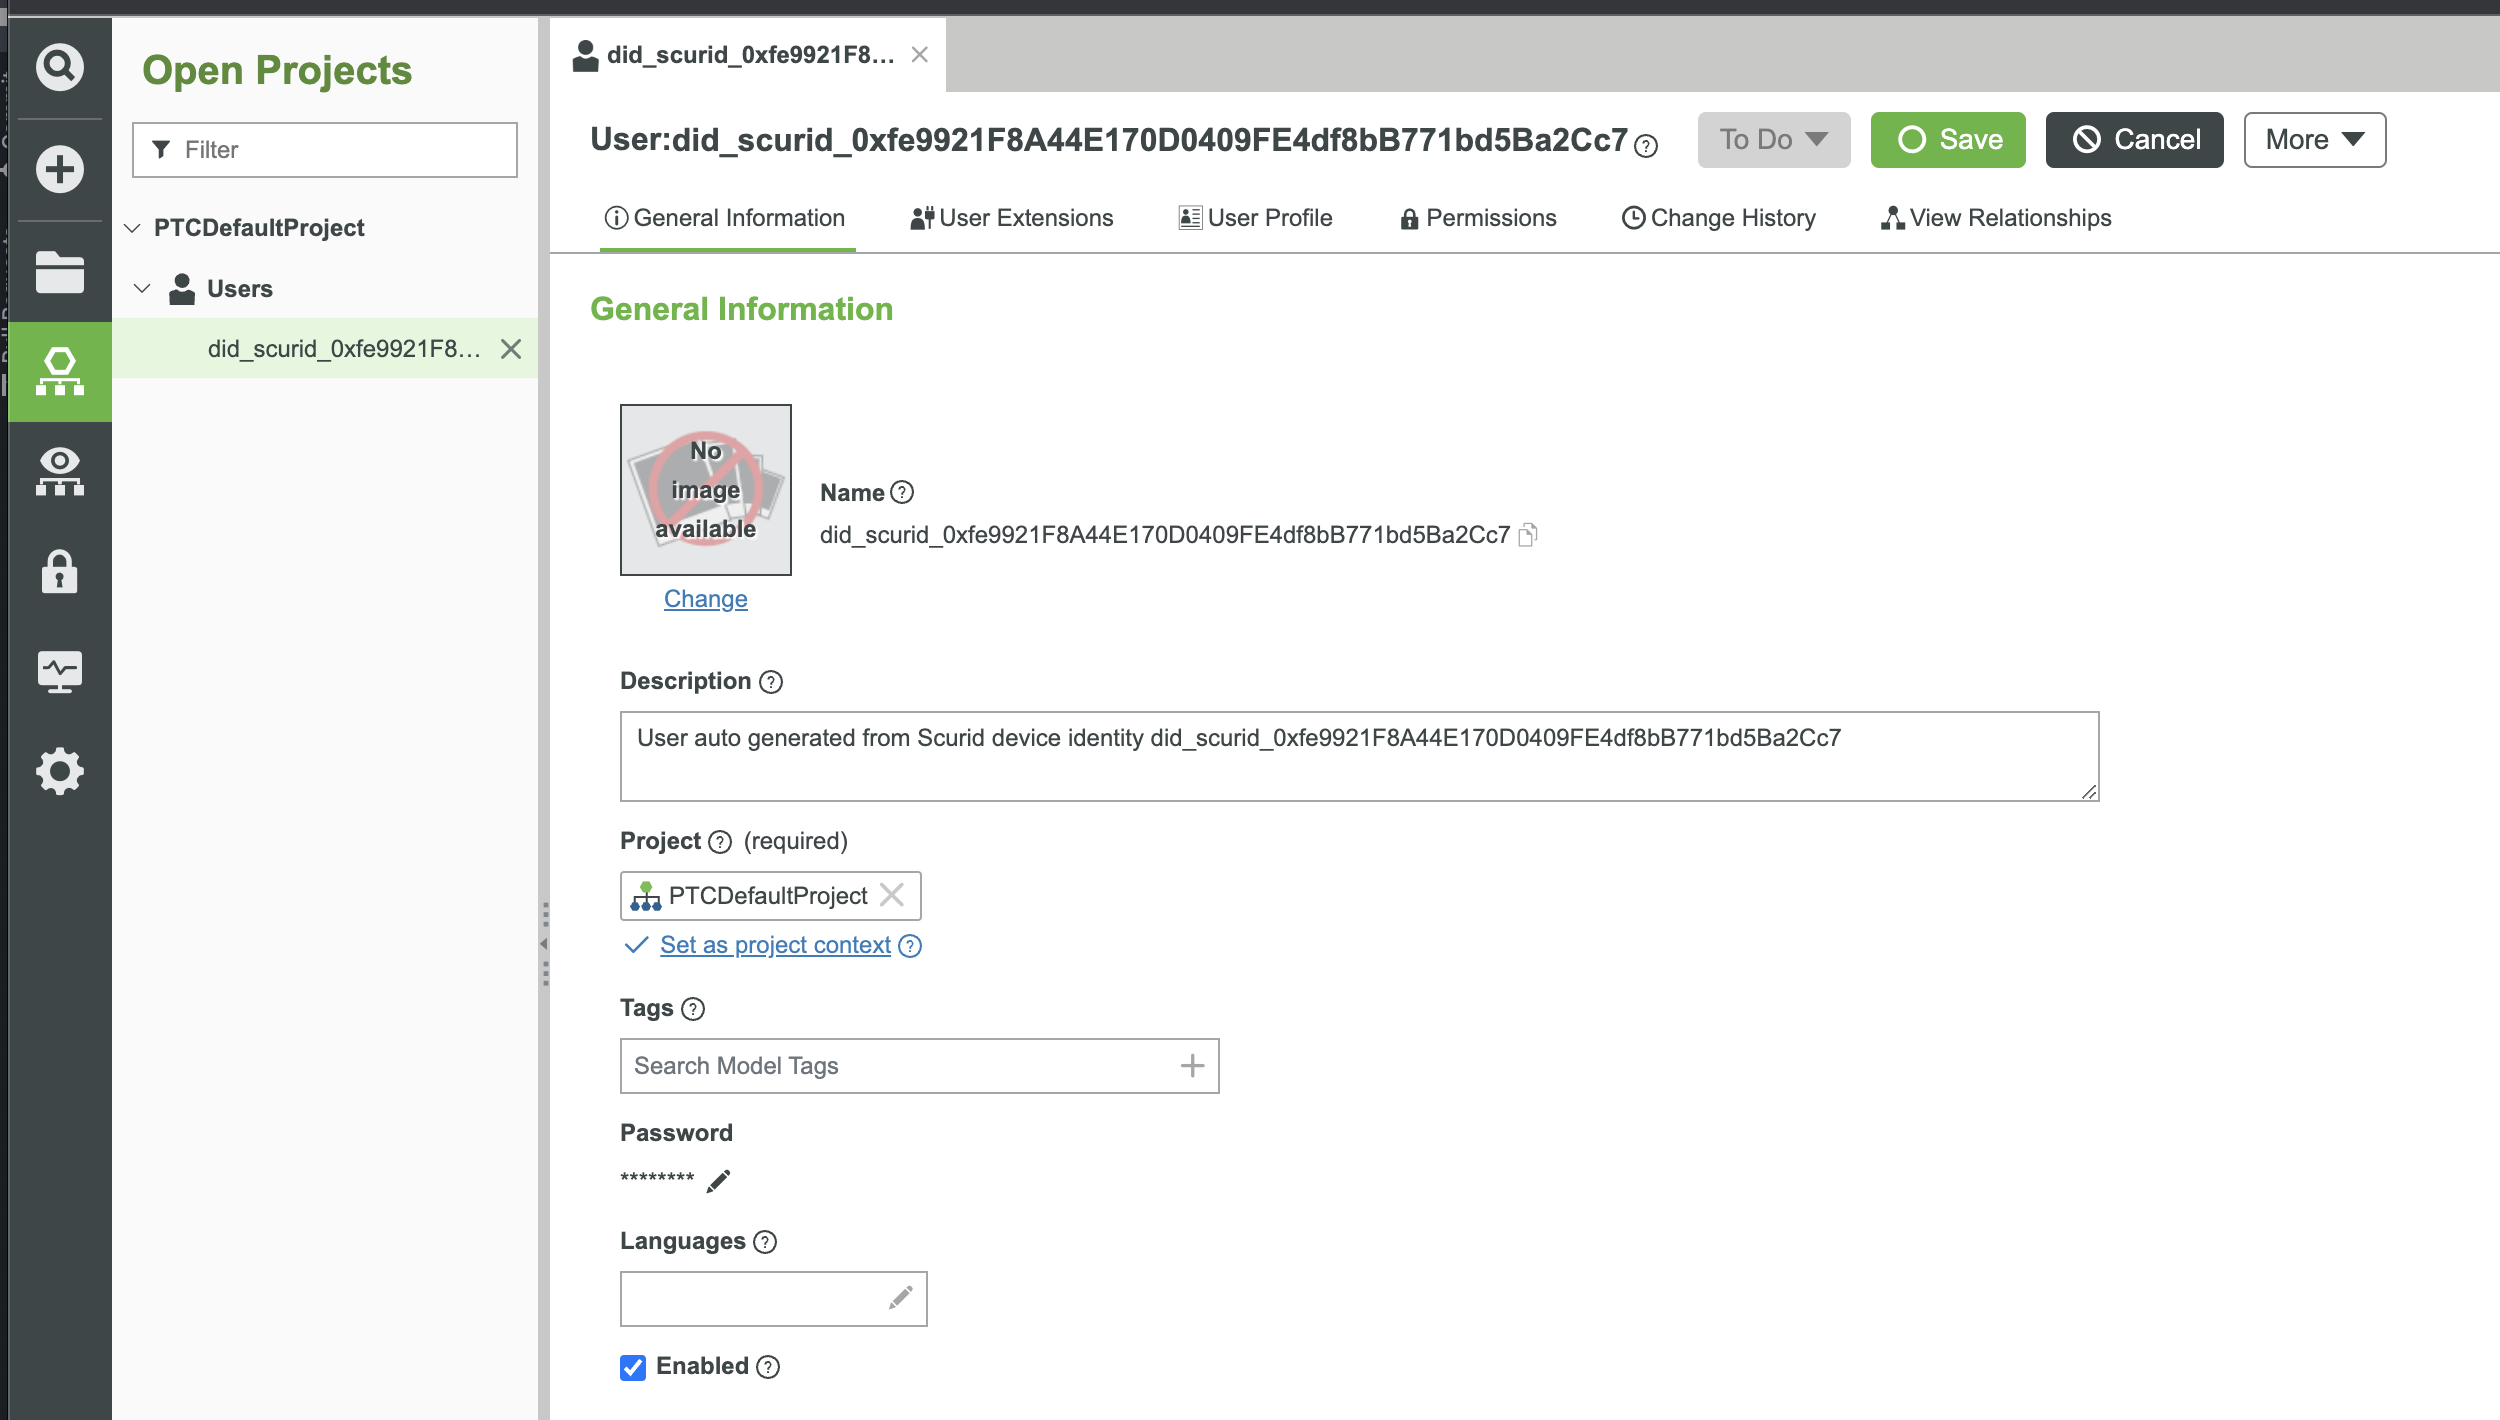Switch to the Permissions tab
Image resolution: width=2500 pixels, height=1420 pixels.
pos(1478,218)
